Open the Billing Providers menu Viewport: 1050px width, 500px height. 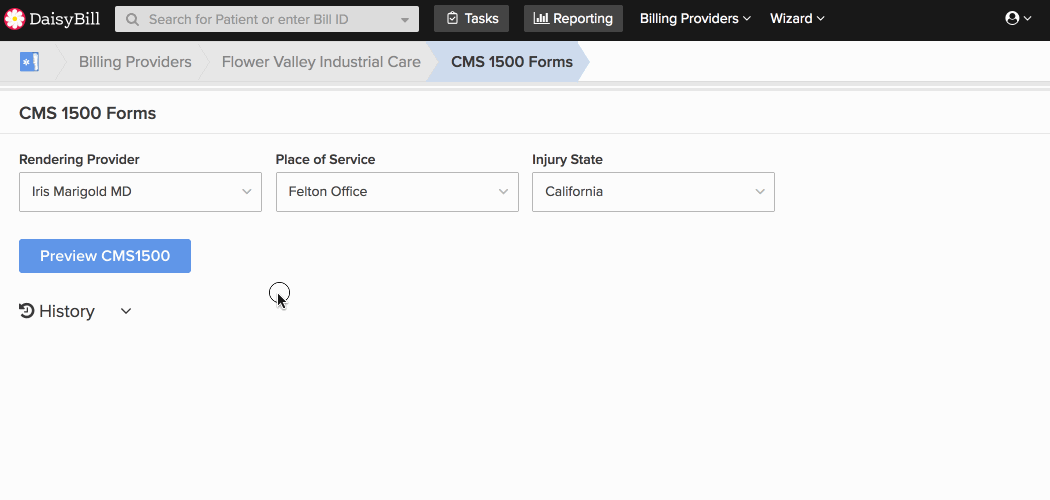coord(695,19)
